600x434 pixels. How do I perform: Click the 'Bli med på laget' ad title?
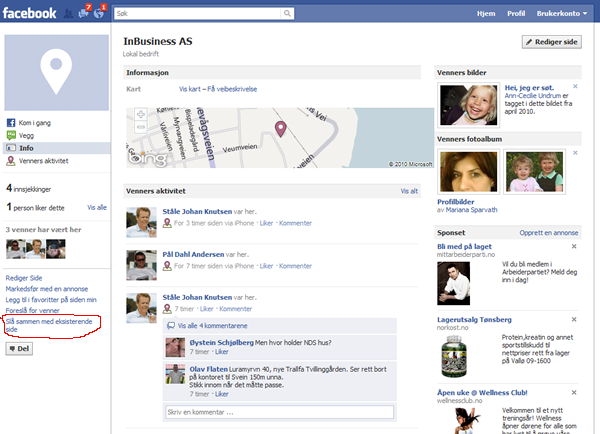click(464, 246)
